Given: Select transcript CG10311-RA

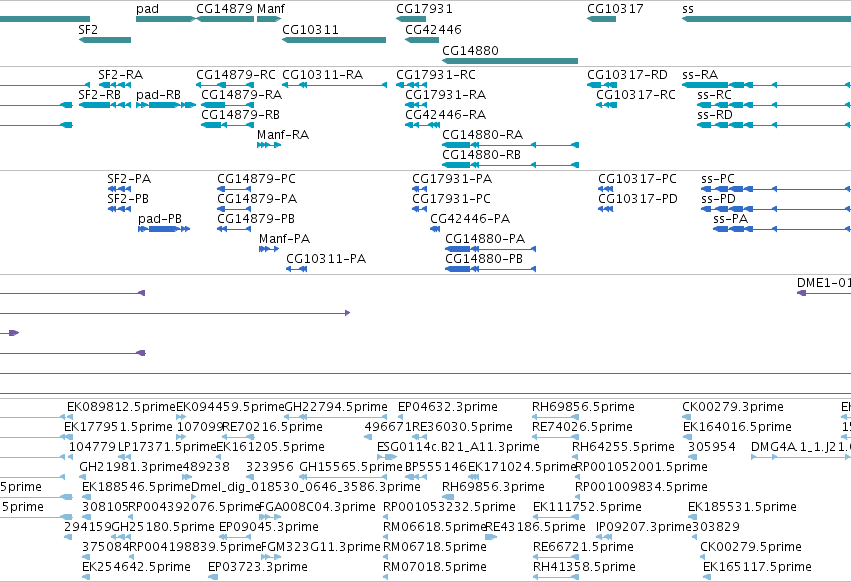Looking at the screenshot, I should pyautogui.click(x=334, y=85).
